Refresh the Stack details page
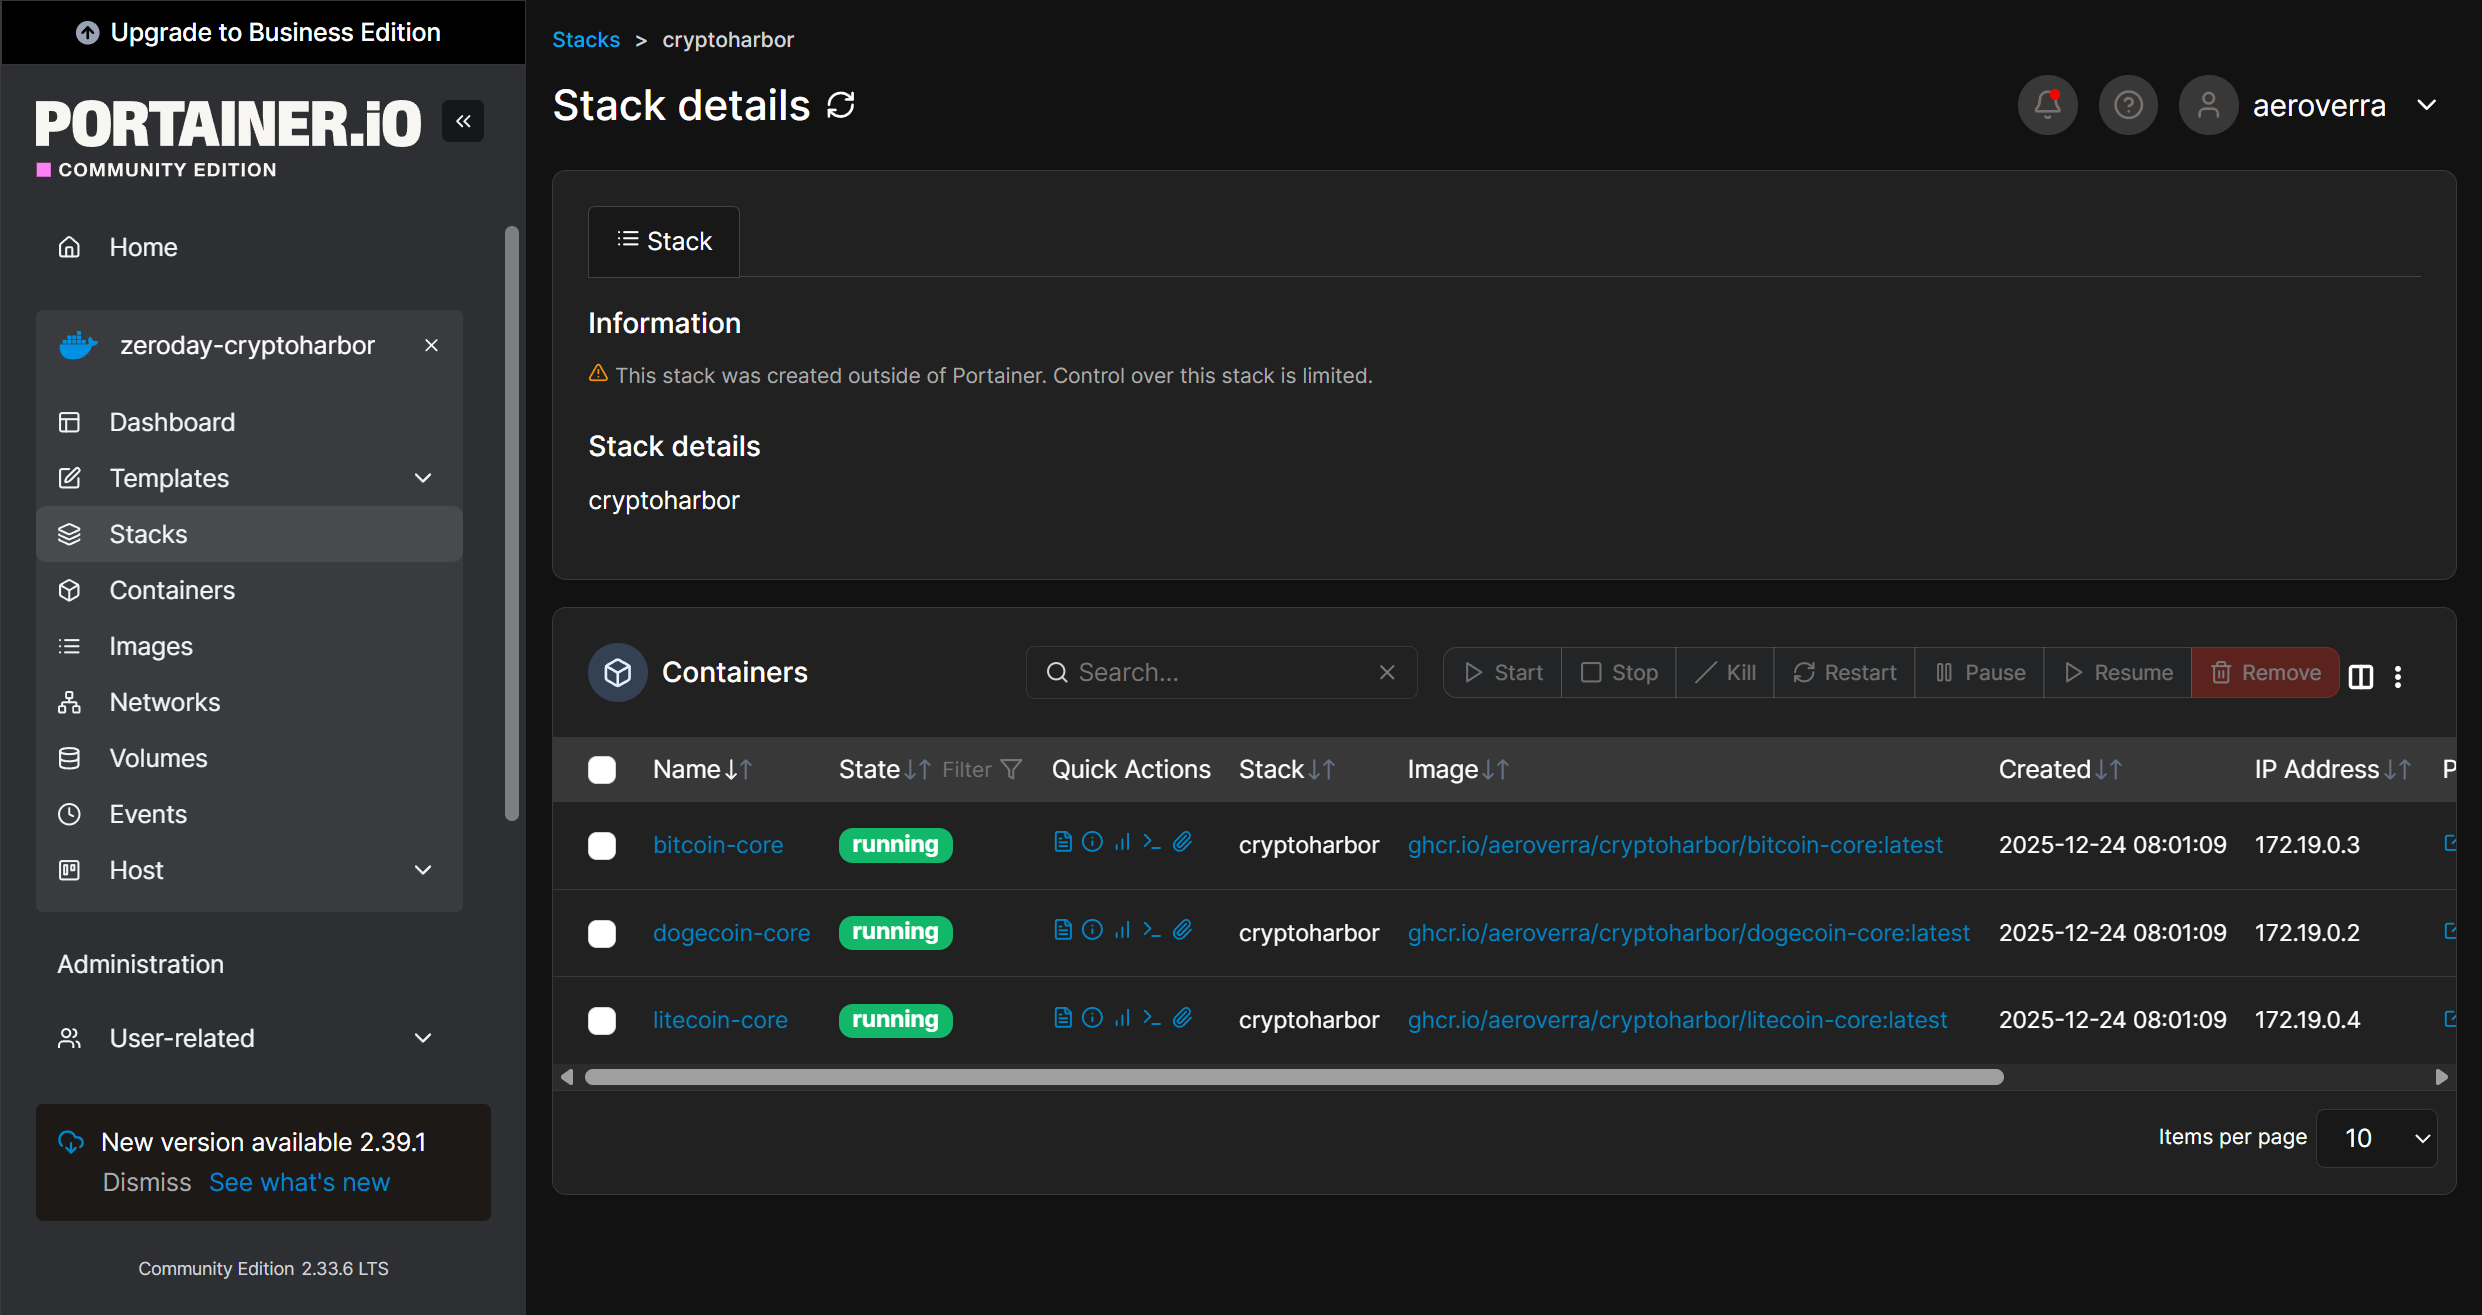This screenshot has width=2482, height=1315. pyautogui.click(x=841, y=105)
